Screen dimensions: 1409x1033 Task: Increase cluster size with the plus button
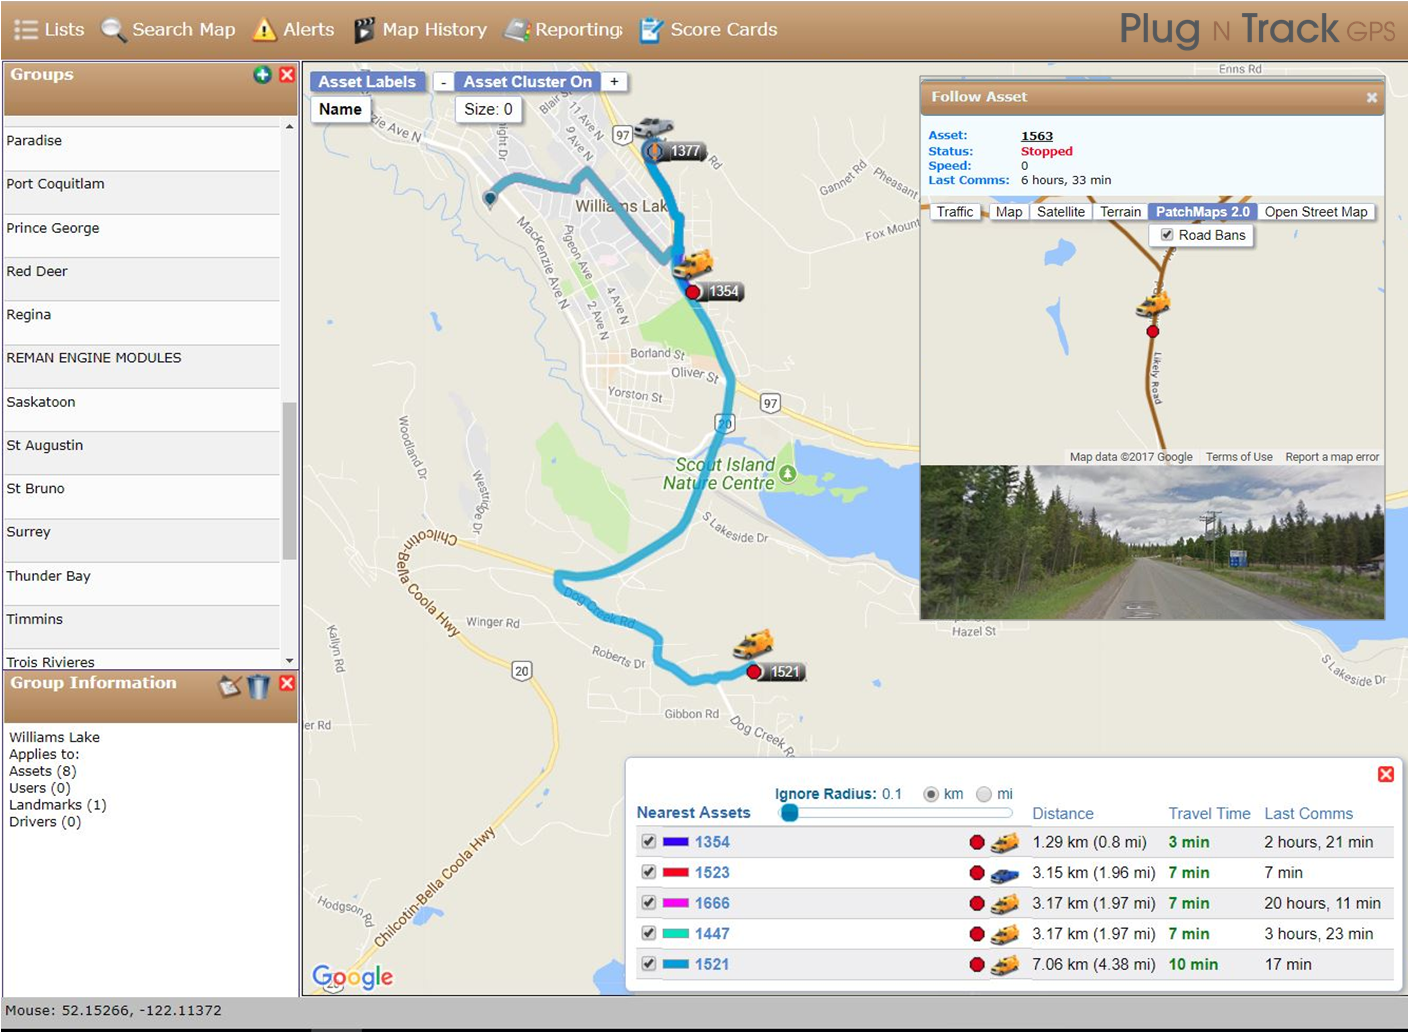click(614, 82)
